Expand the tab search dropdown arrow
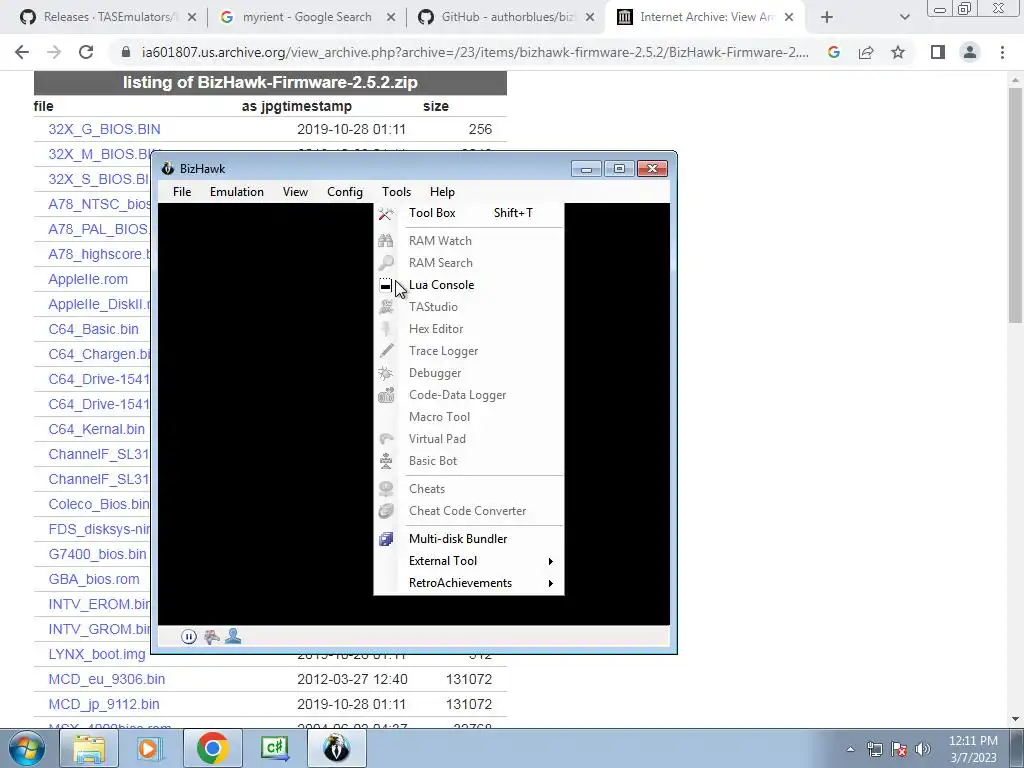 [904, 18]
